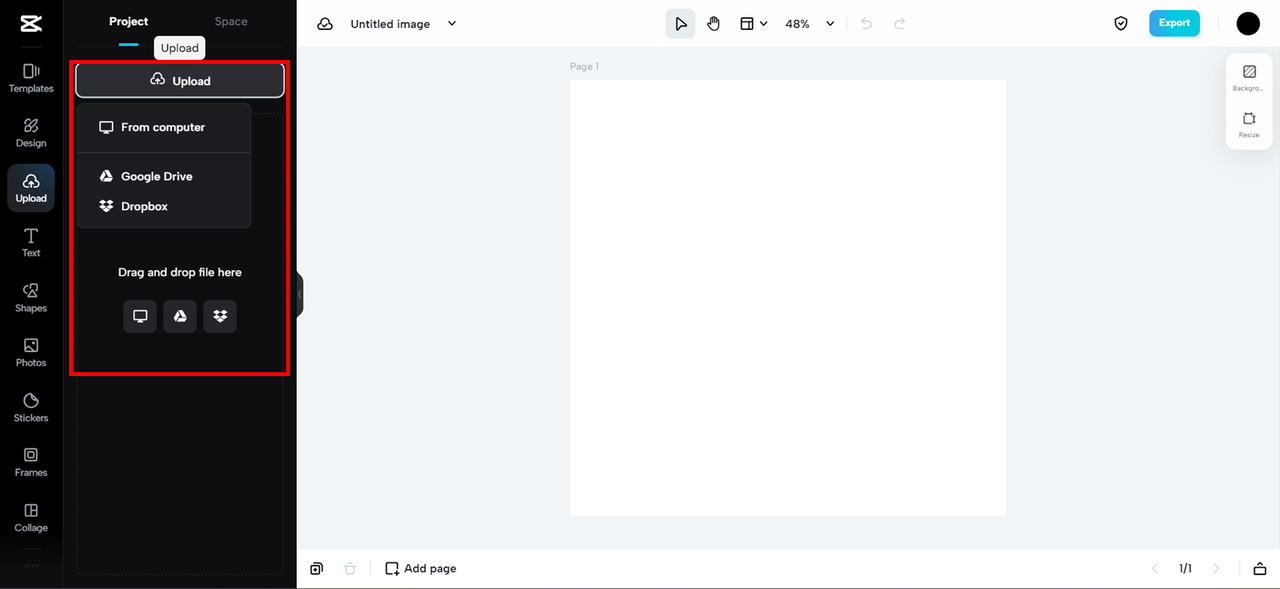Image resolution: width=1280 pixels, height=589 pixels.
Task: Click the Upload button in panel
Action: (x=180, y=81)
